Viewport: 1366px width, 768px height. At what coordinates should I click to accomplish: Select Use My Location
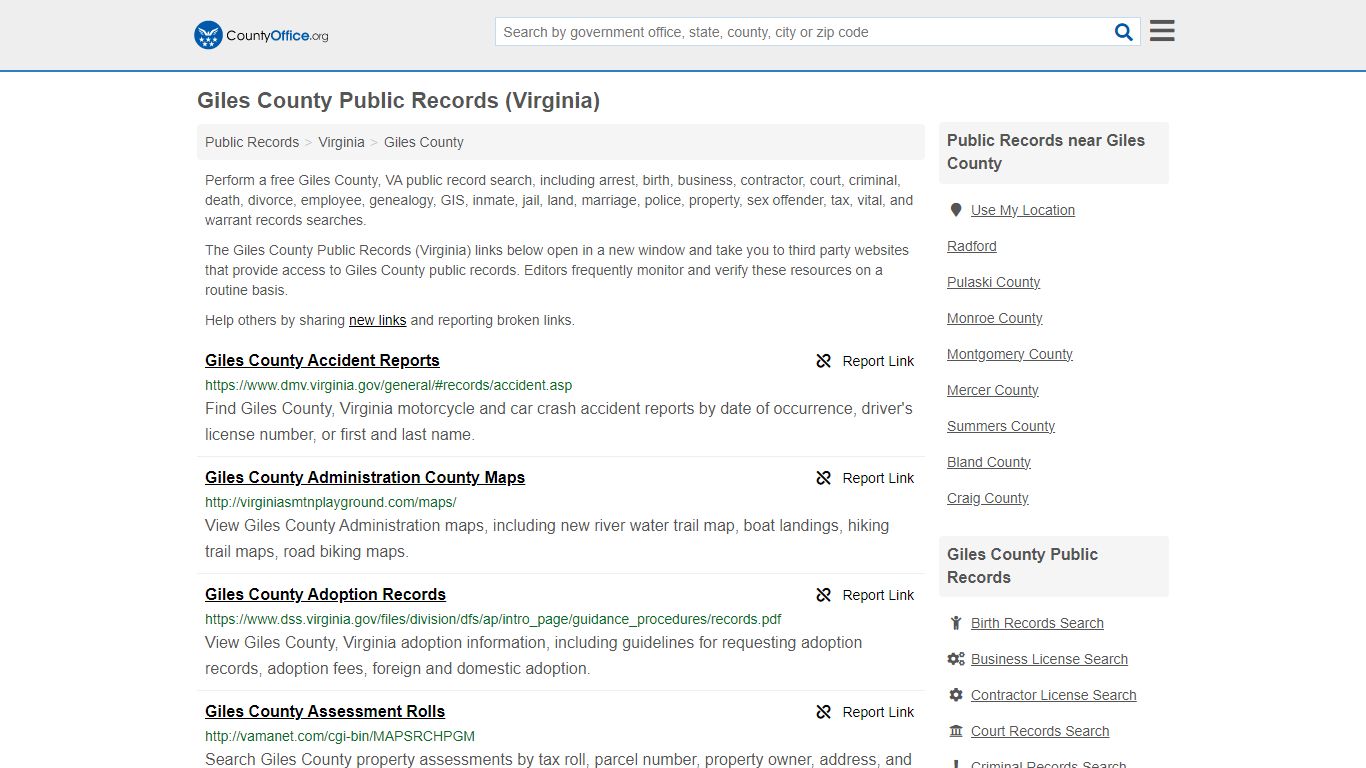click(1023, 210)
